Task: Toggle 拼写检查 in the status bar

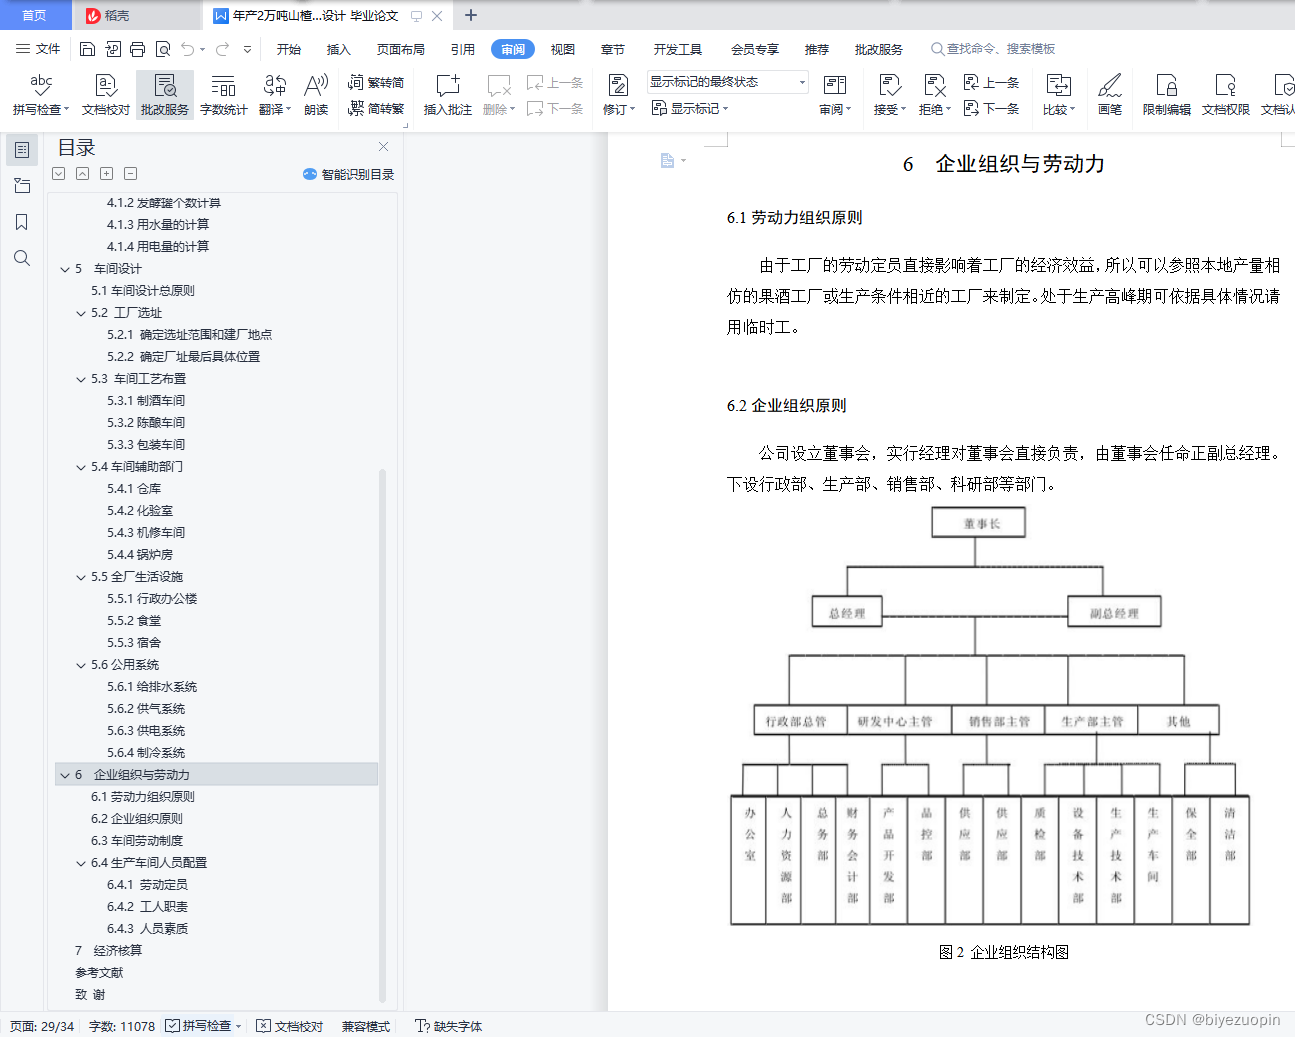Action: pyautogui.click(x=203, y=1026)
